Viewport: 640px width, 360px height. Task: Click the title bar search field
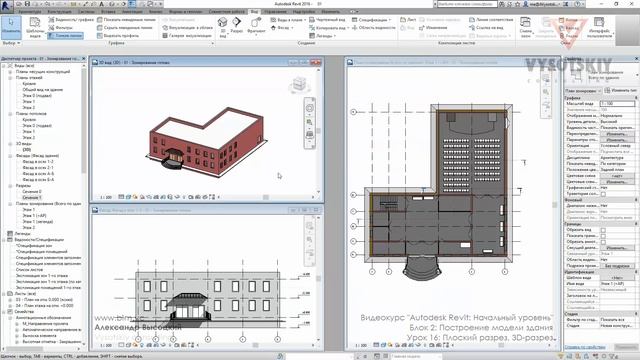[467, 4]
